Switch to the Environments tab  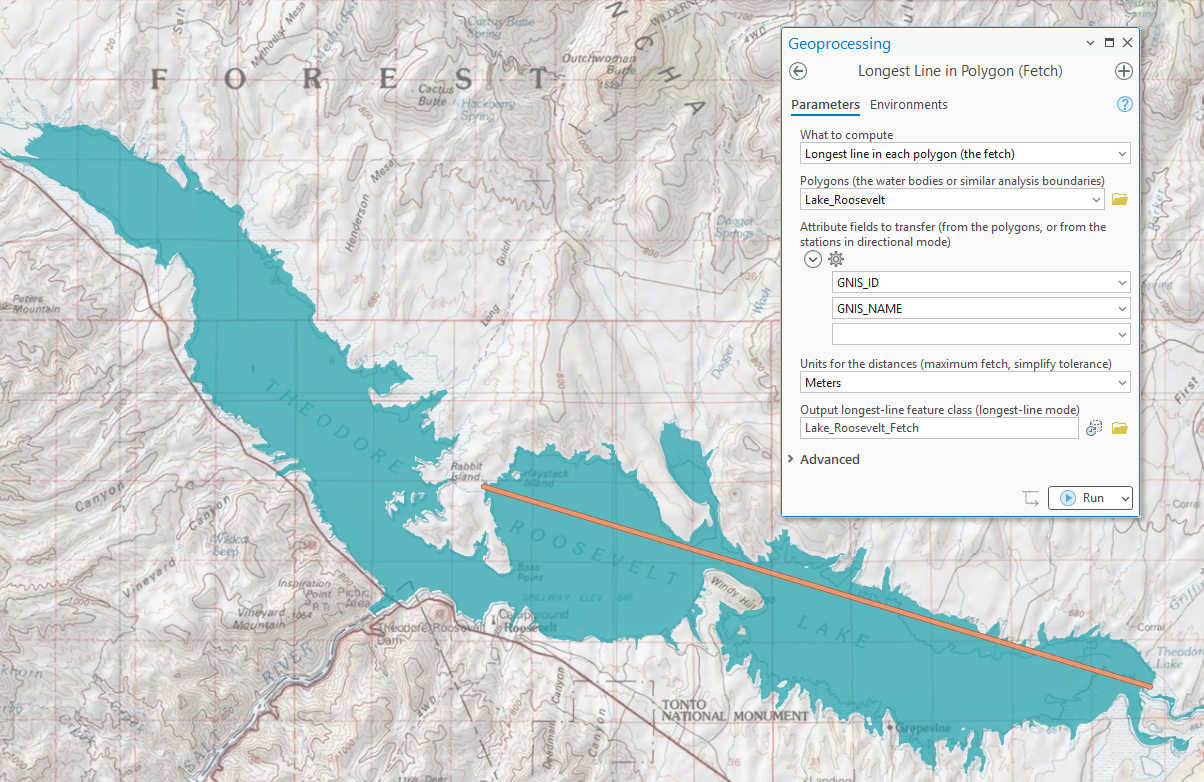909,104
